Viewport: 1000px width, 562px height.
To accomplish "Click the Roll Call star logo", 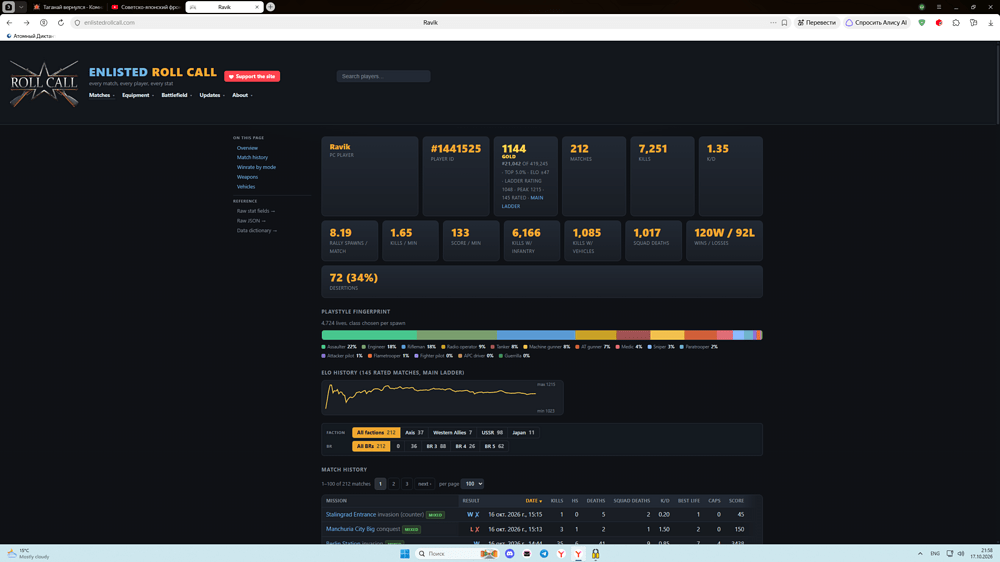I will (x=44, y=84).
